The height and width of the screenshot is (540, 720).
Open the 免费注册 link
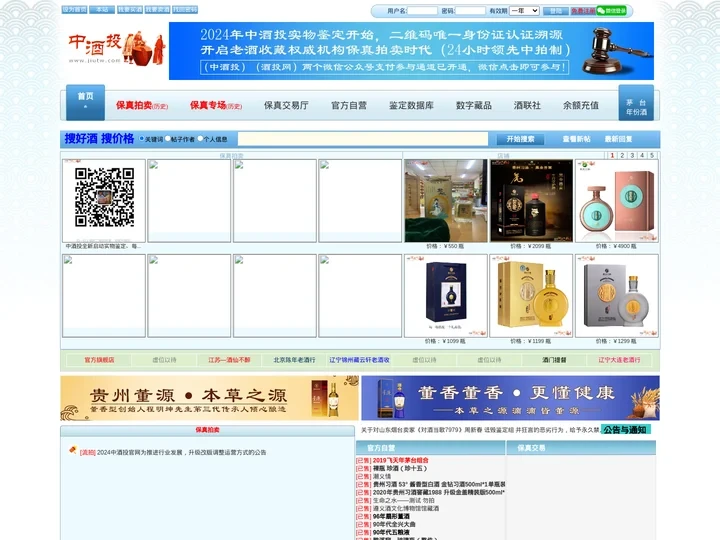583,11
